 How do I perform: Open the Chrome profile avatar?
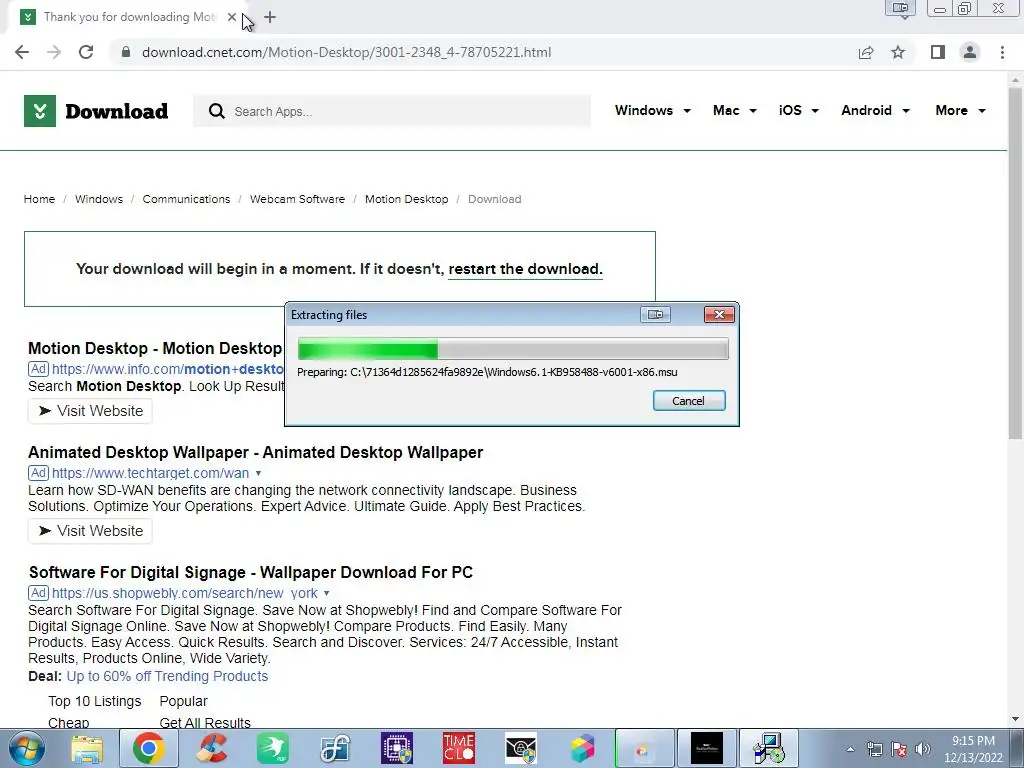coord(970,52)
